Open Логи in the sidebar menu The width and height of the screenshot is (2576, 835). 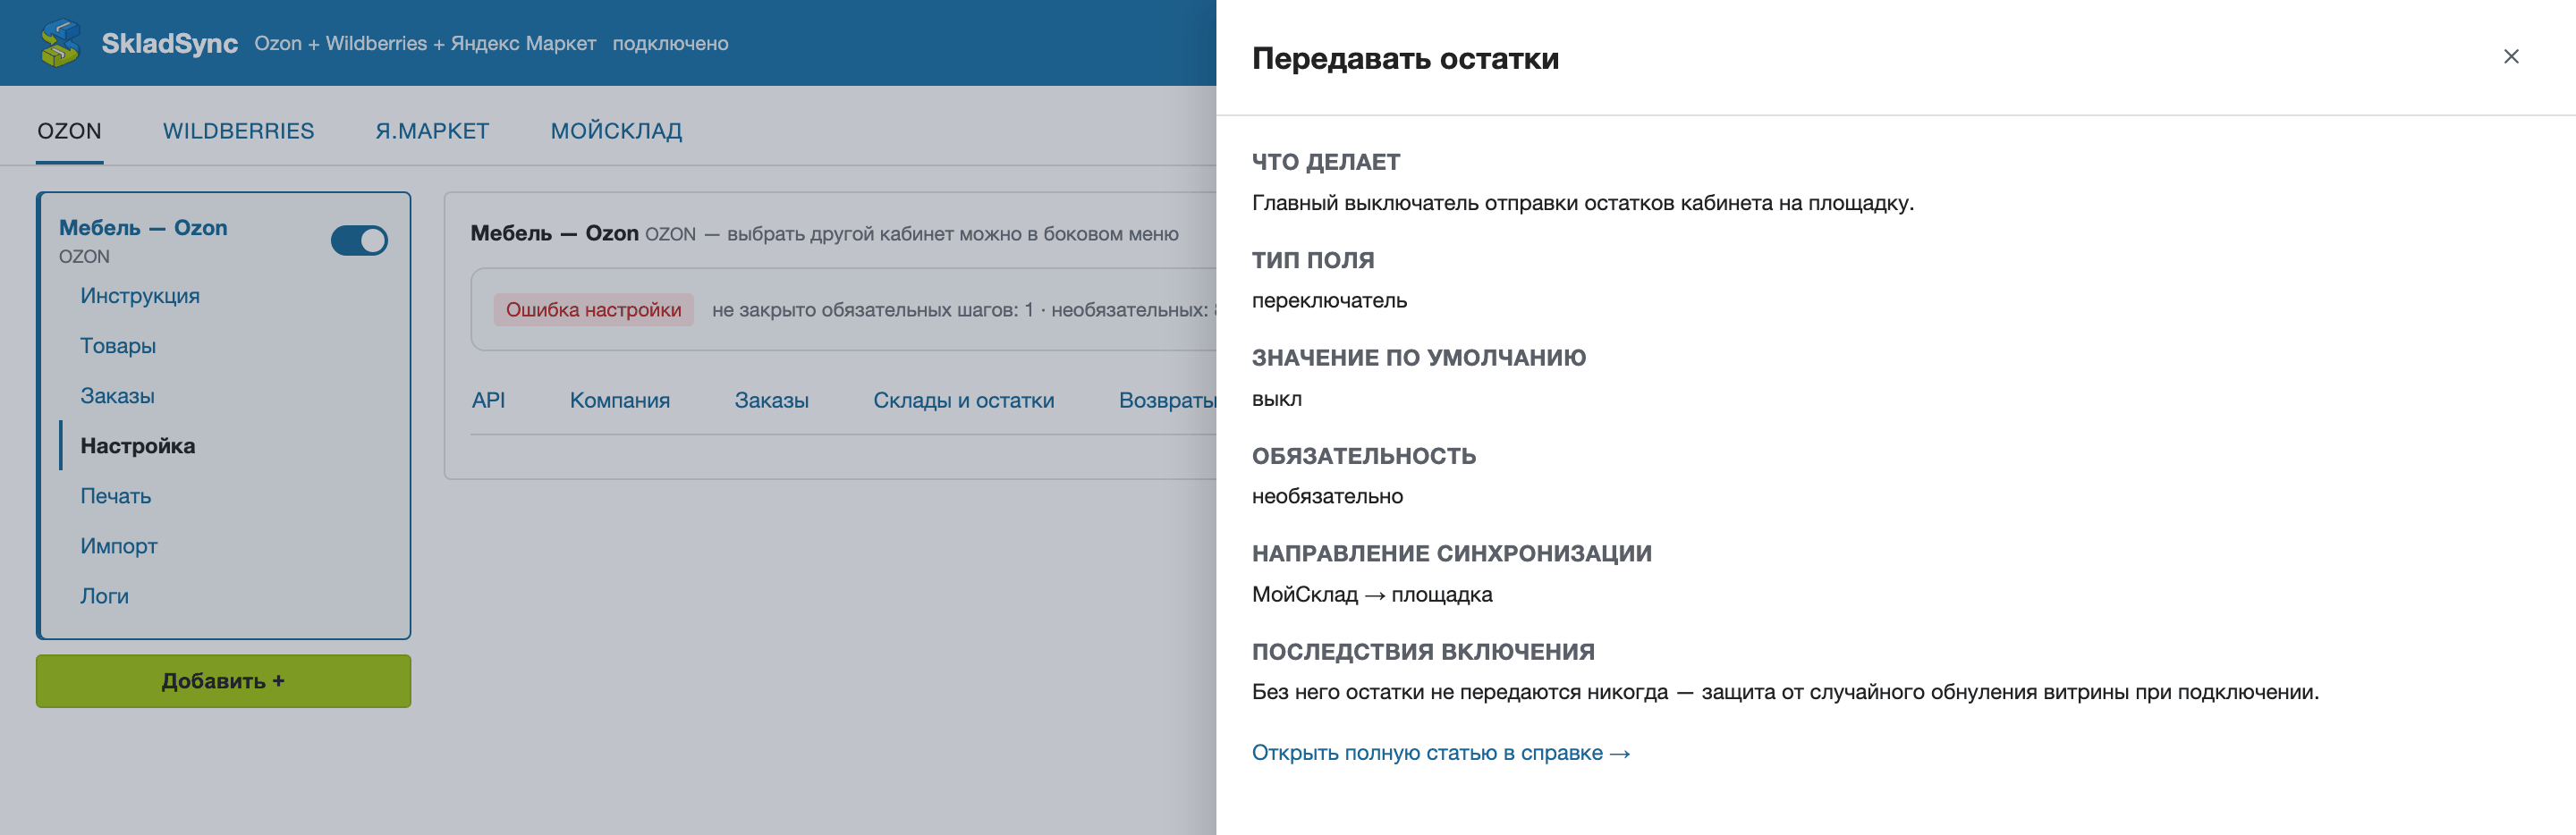(x=104, y=596)
